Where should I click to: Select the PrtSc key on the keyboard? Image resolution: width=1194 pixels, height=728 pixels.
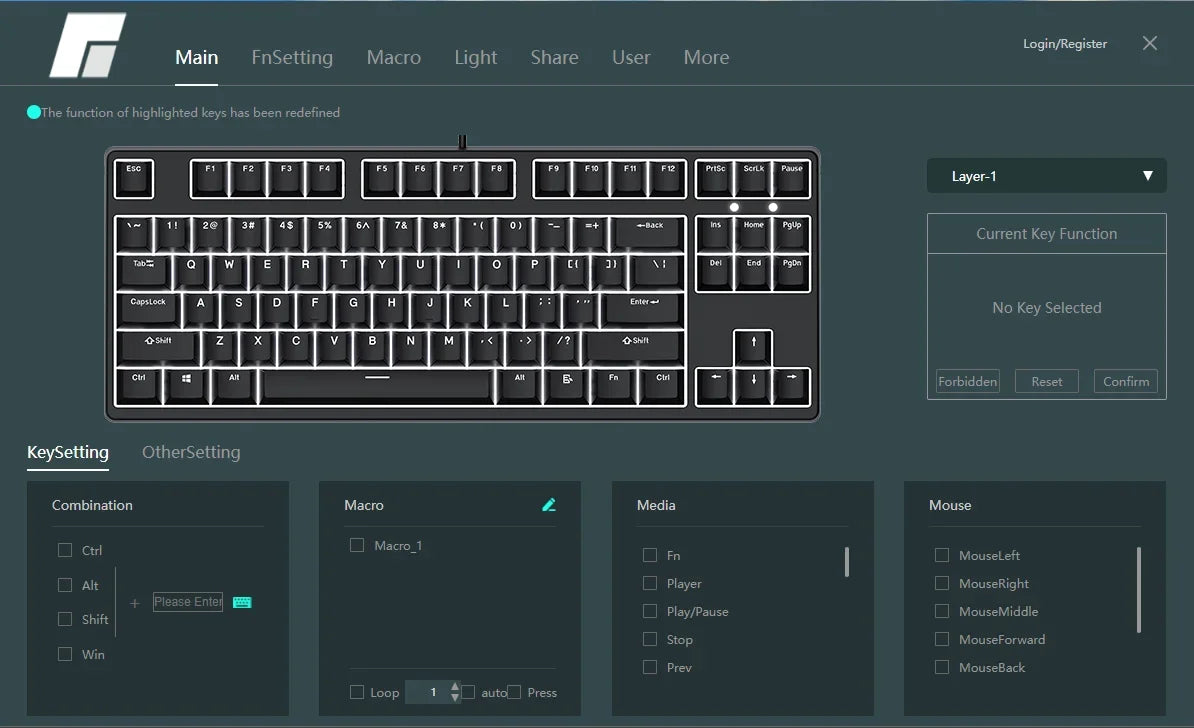(715, 178)
